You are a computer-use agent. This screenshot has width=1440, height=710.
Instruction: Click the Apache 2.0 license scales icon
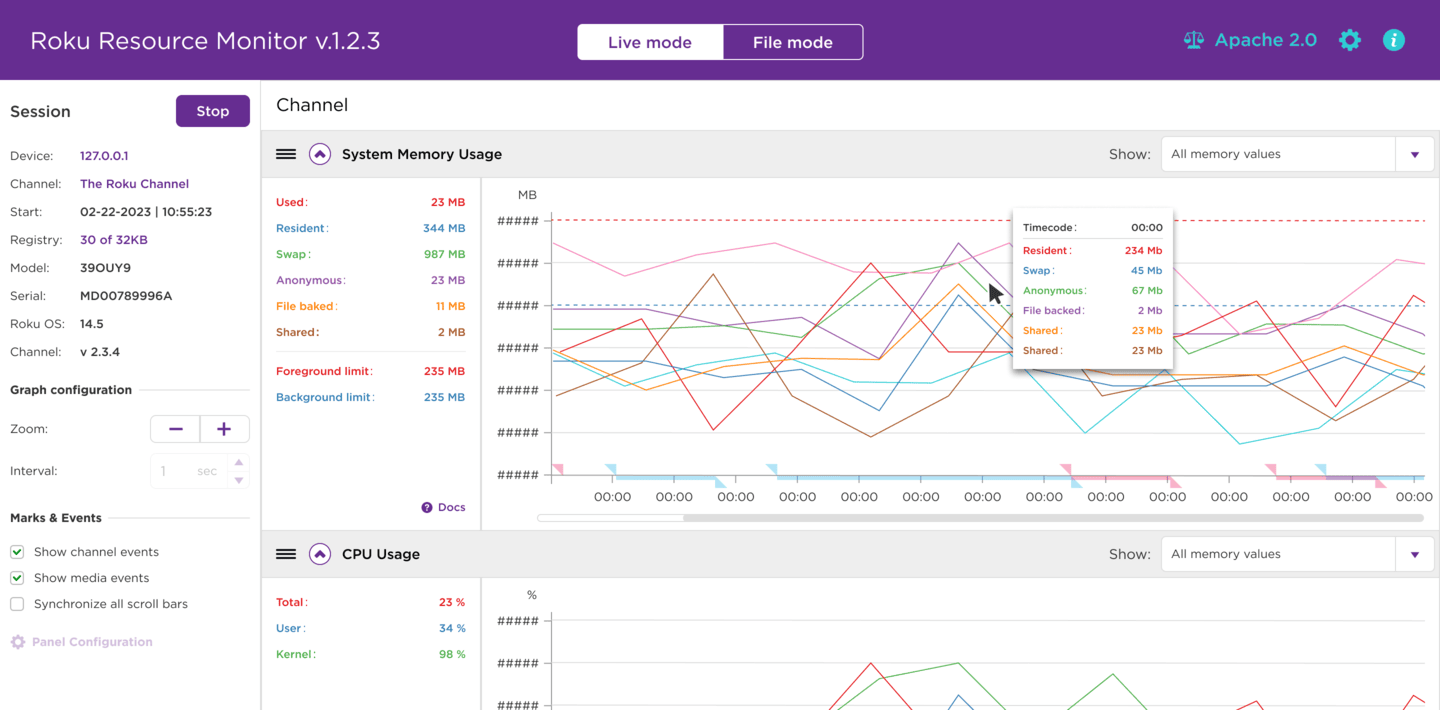(x=1193, y=40)
